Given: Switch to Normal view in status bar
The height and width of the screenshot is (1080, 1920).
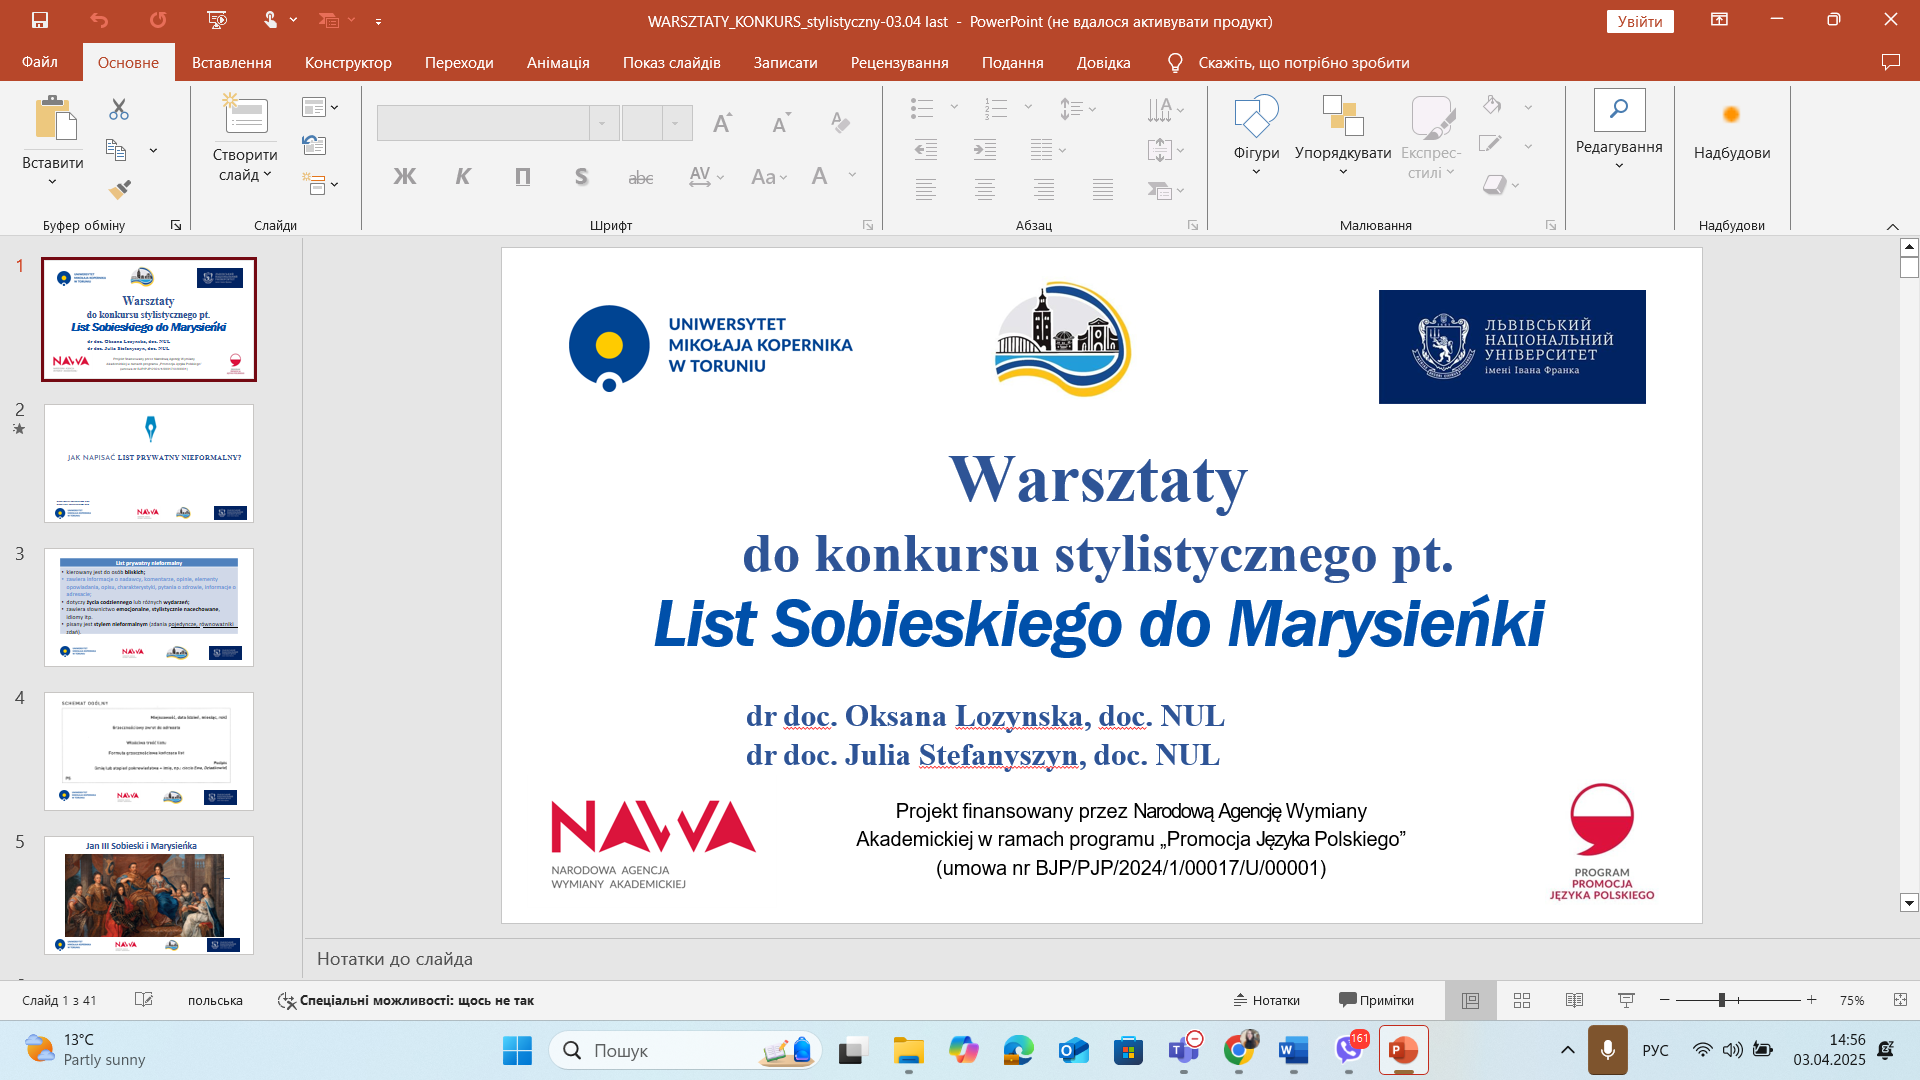Looking at the screenshot, I should point(1470,1000).
